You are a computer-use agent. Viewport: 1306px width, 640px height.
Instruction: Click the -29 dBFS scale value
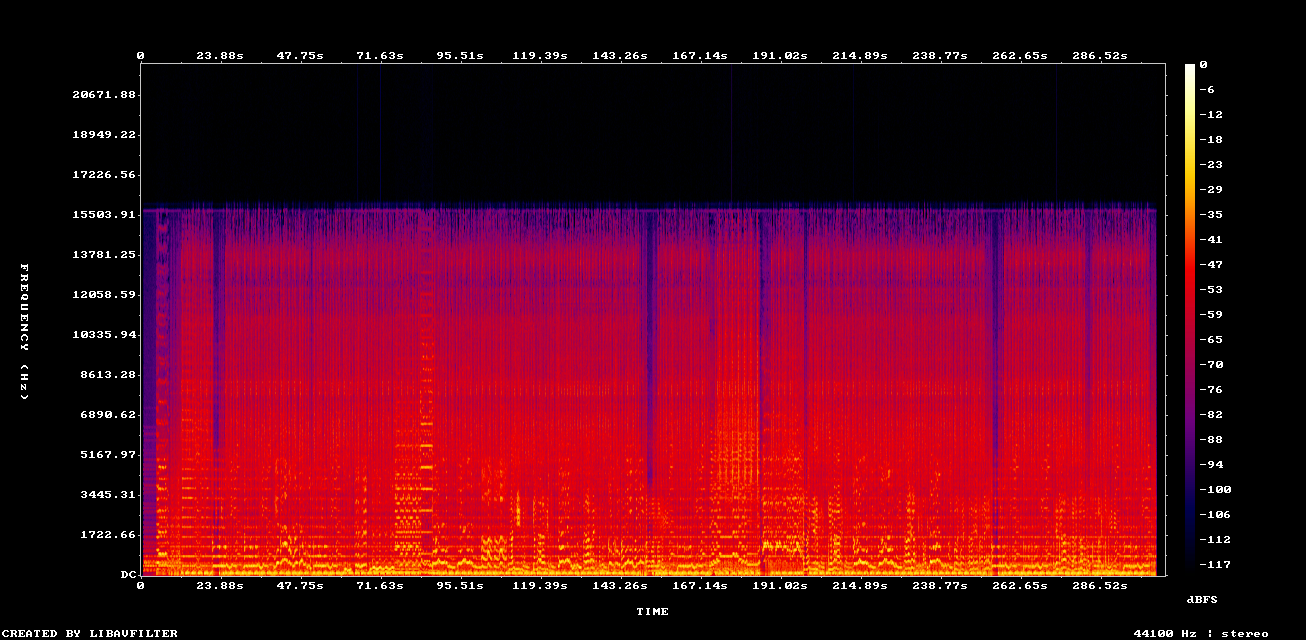pos(1211,189)
